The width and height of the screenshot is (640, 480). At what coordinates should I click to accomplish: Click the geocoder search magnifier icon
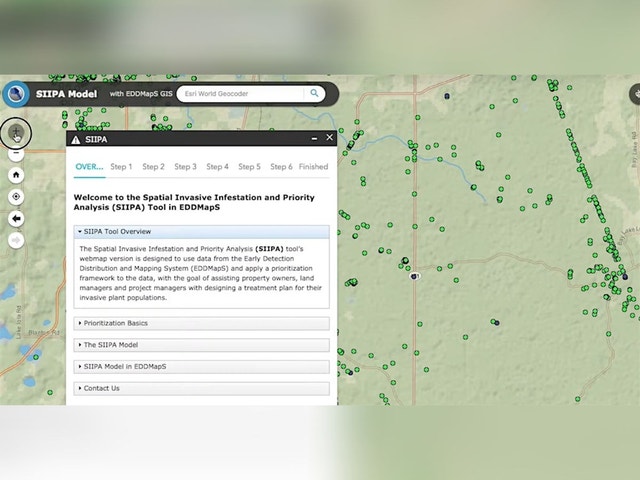click(x=314, y=94)
